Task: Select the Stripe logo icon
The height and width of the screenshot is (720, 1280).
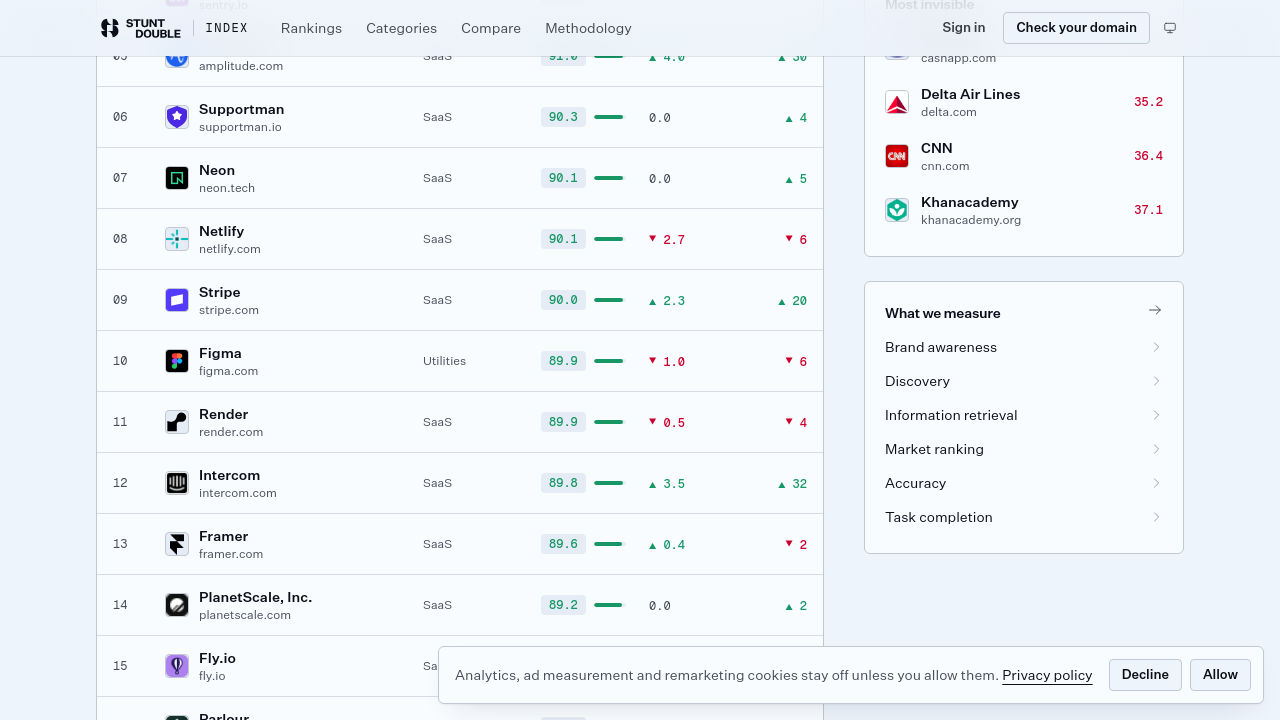Action: coord(177,300)
